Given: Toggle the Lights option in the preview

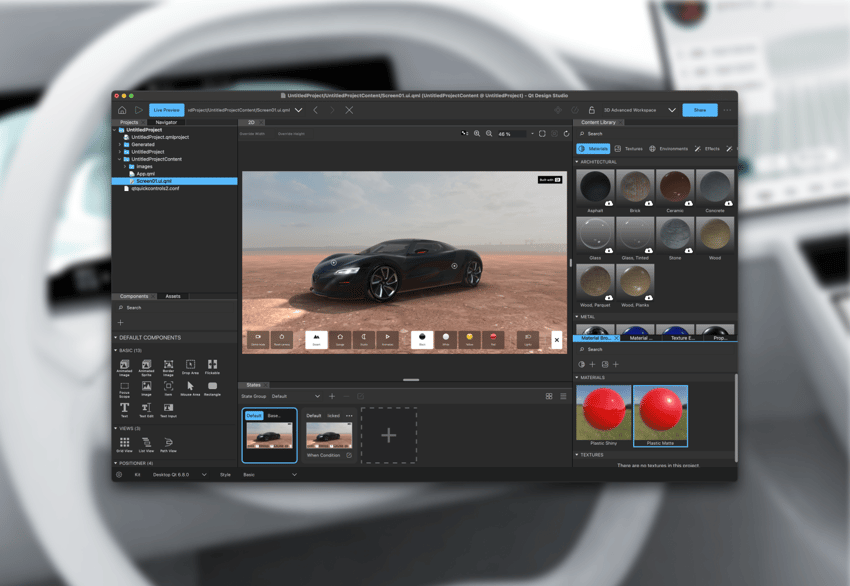Looking at the screenshot, I should [x=526, y=339].
